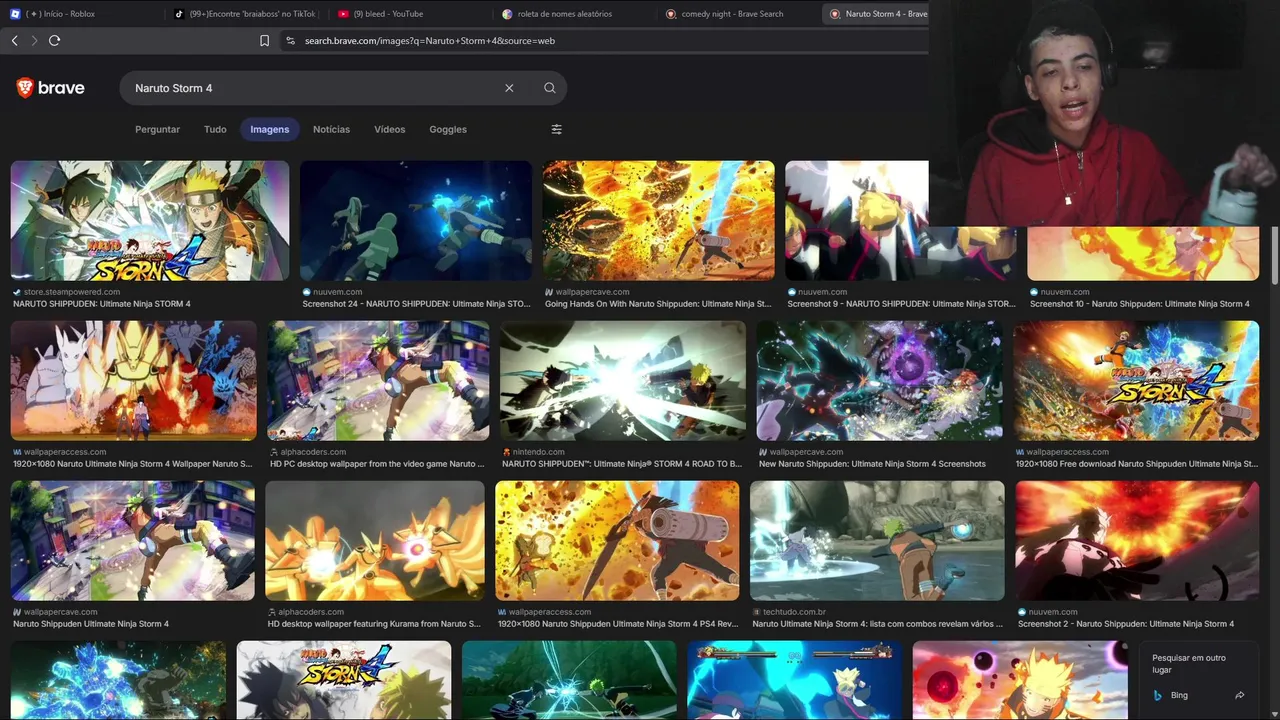
Task: Open wallpapercave 'Naruto Shippuden Ultimate Ninja Storm 4' thumbnail
Action: coord(133,540)
